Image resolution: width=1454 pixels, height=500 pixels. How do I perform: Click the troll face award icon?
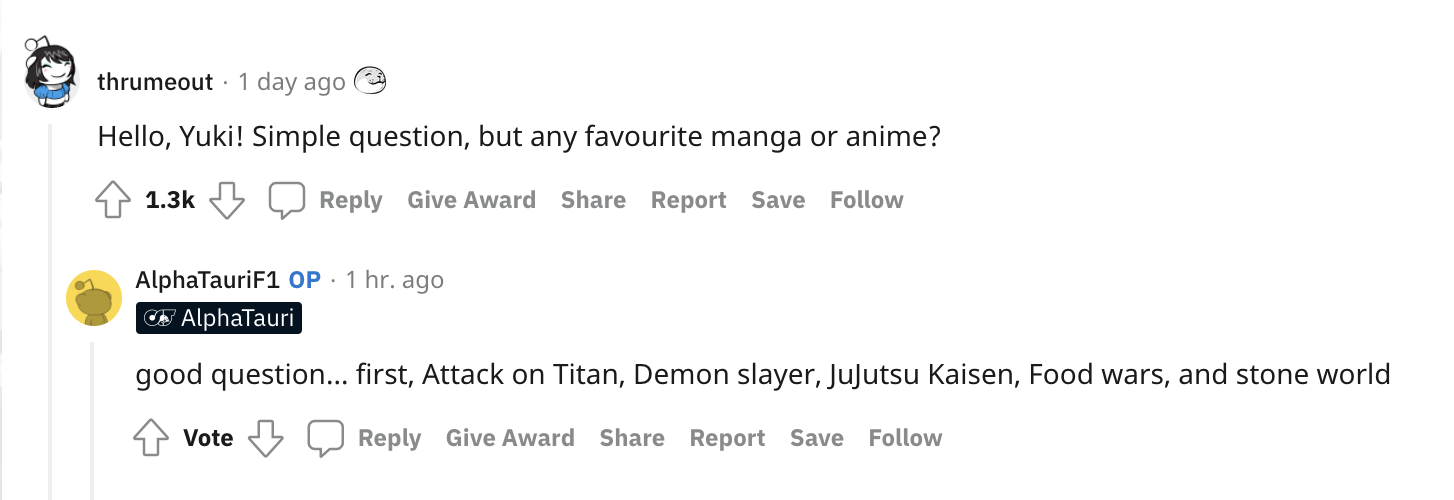[370, 81]
